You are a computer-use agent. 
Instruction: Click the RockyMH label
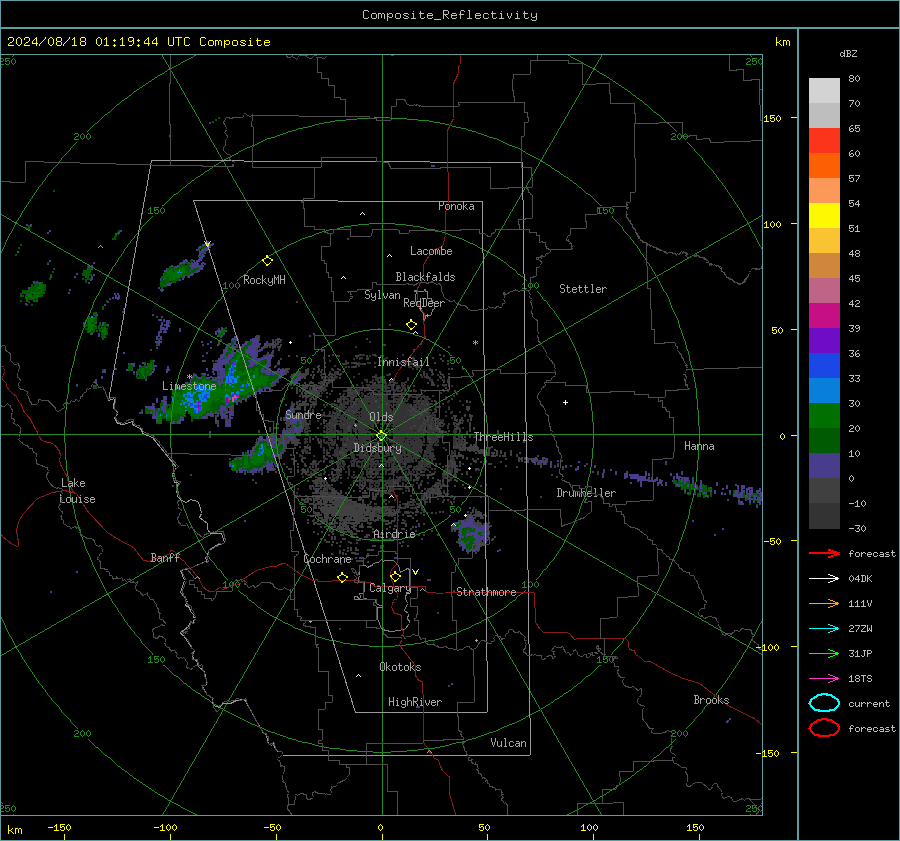pyautogui.click(x=264, y=280)
